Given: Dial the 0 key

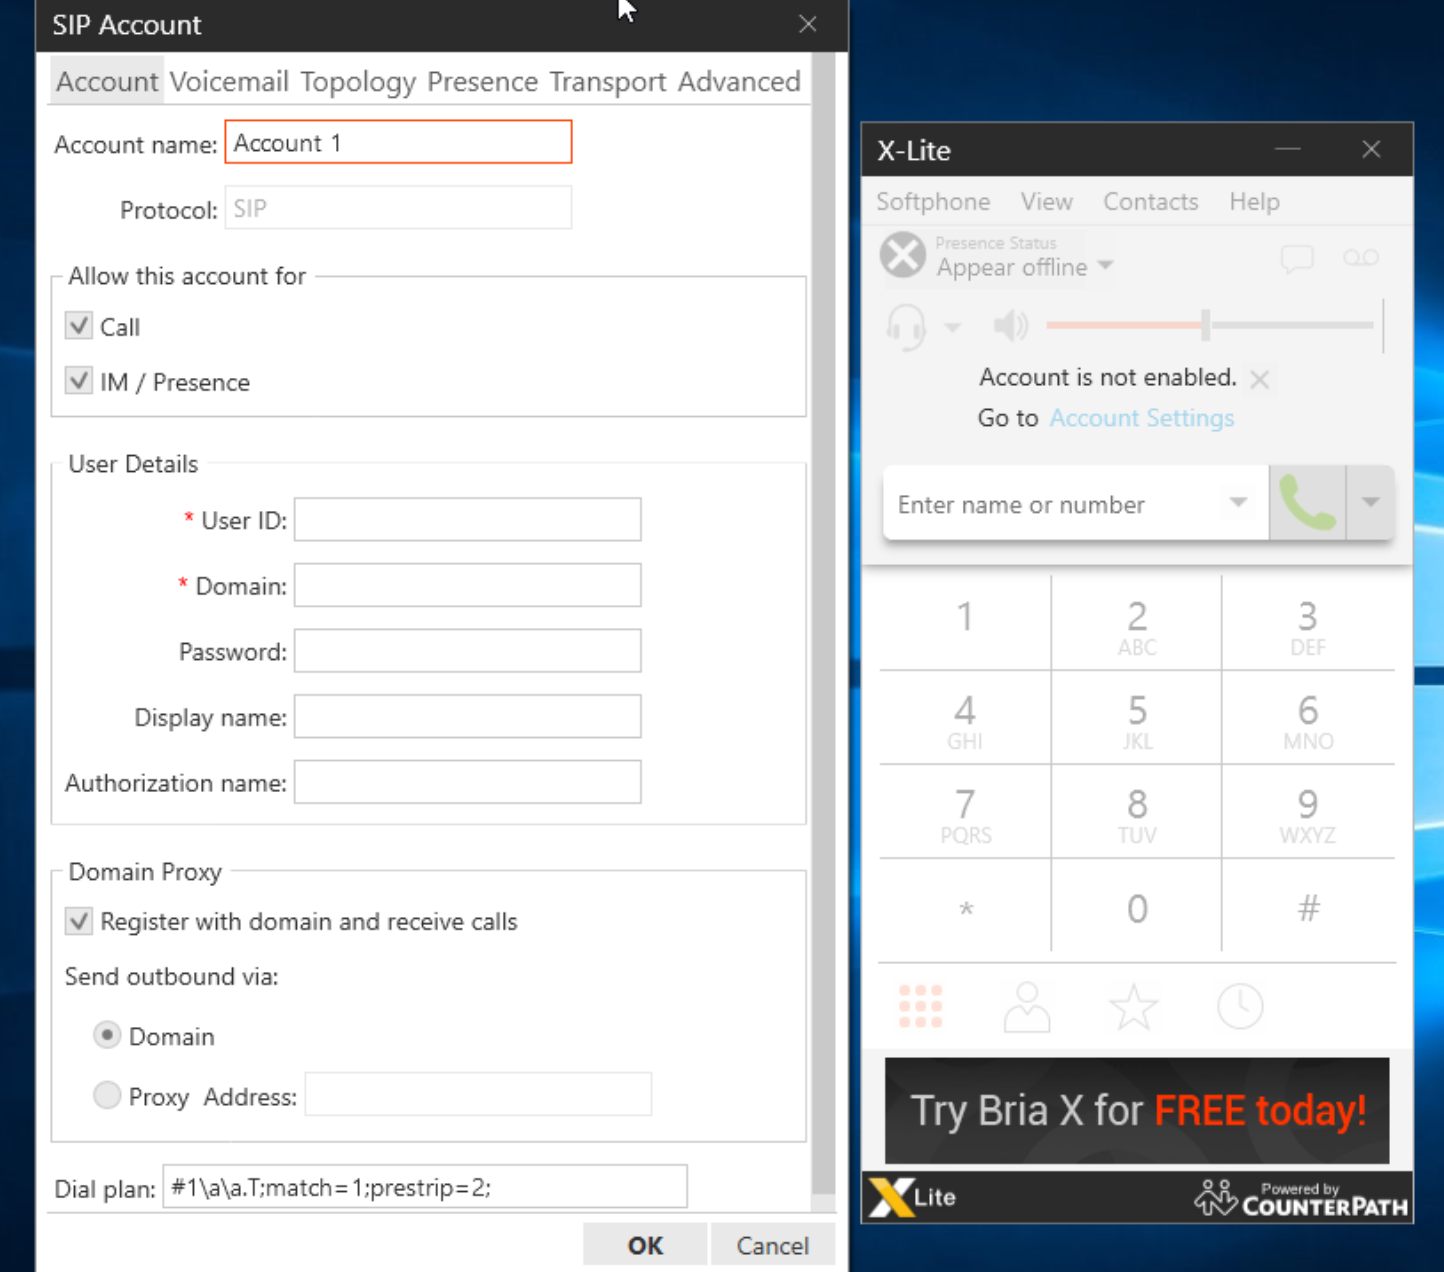Looking at the screenshot, I should 1137,906.
